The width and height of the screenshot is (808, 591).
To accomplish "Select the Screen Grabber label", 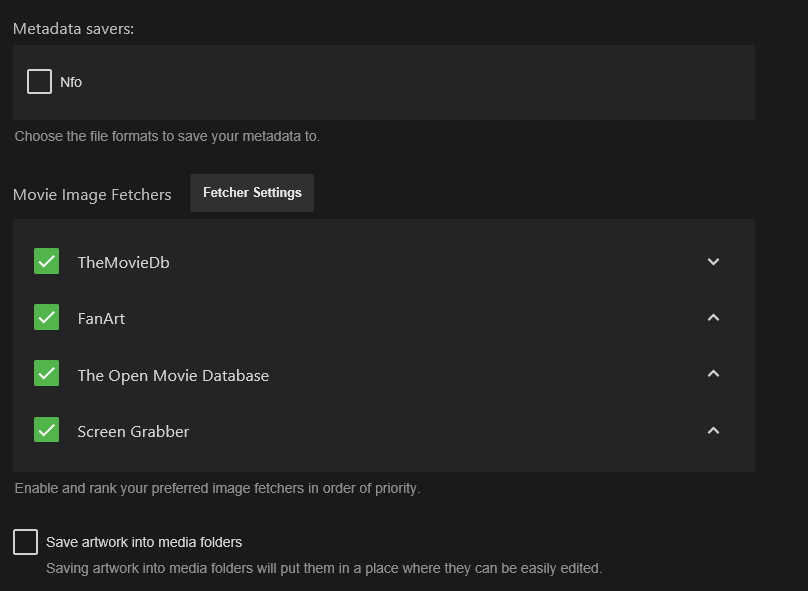I will pos(133,432).
